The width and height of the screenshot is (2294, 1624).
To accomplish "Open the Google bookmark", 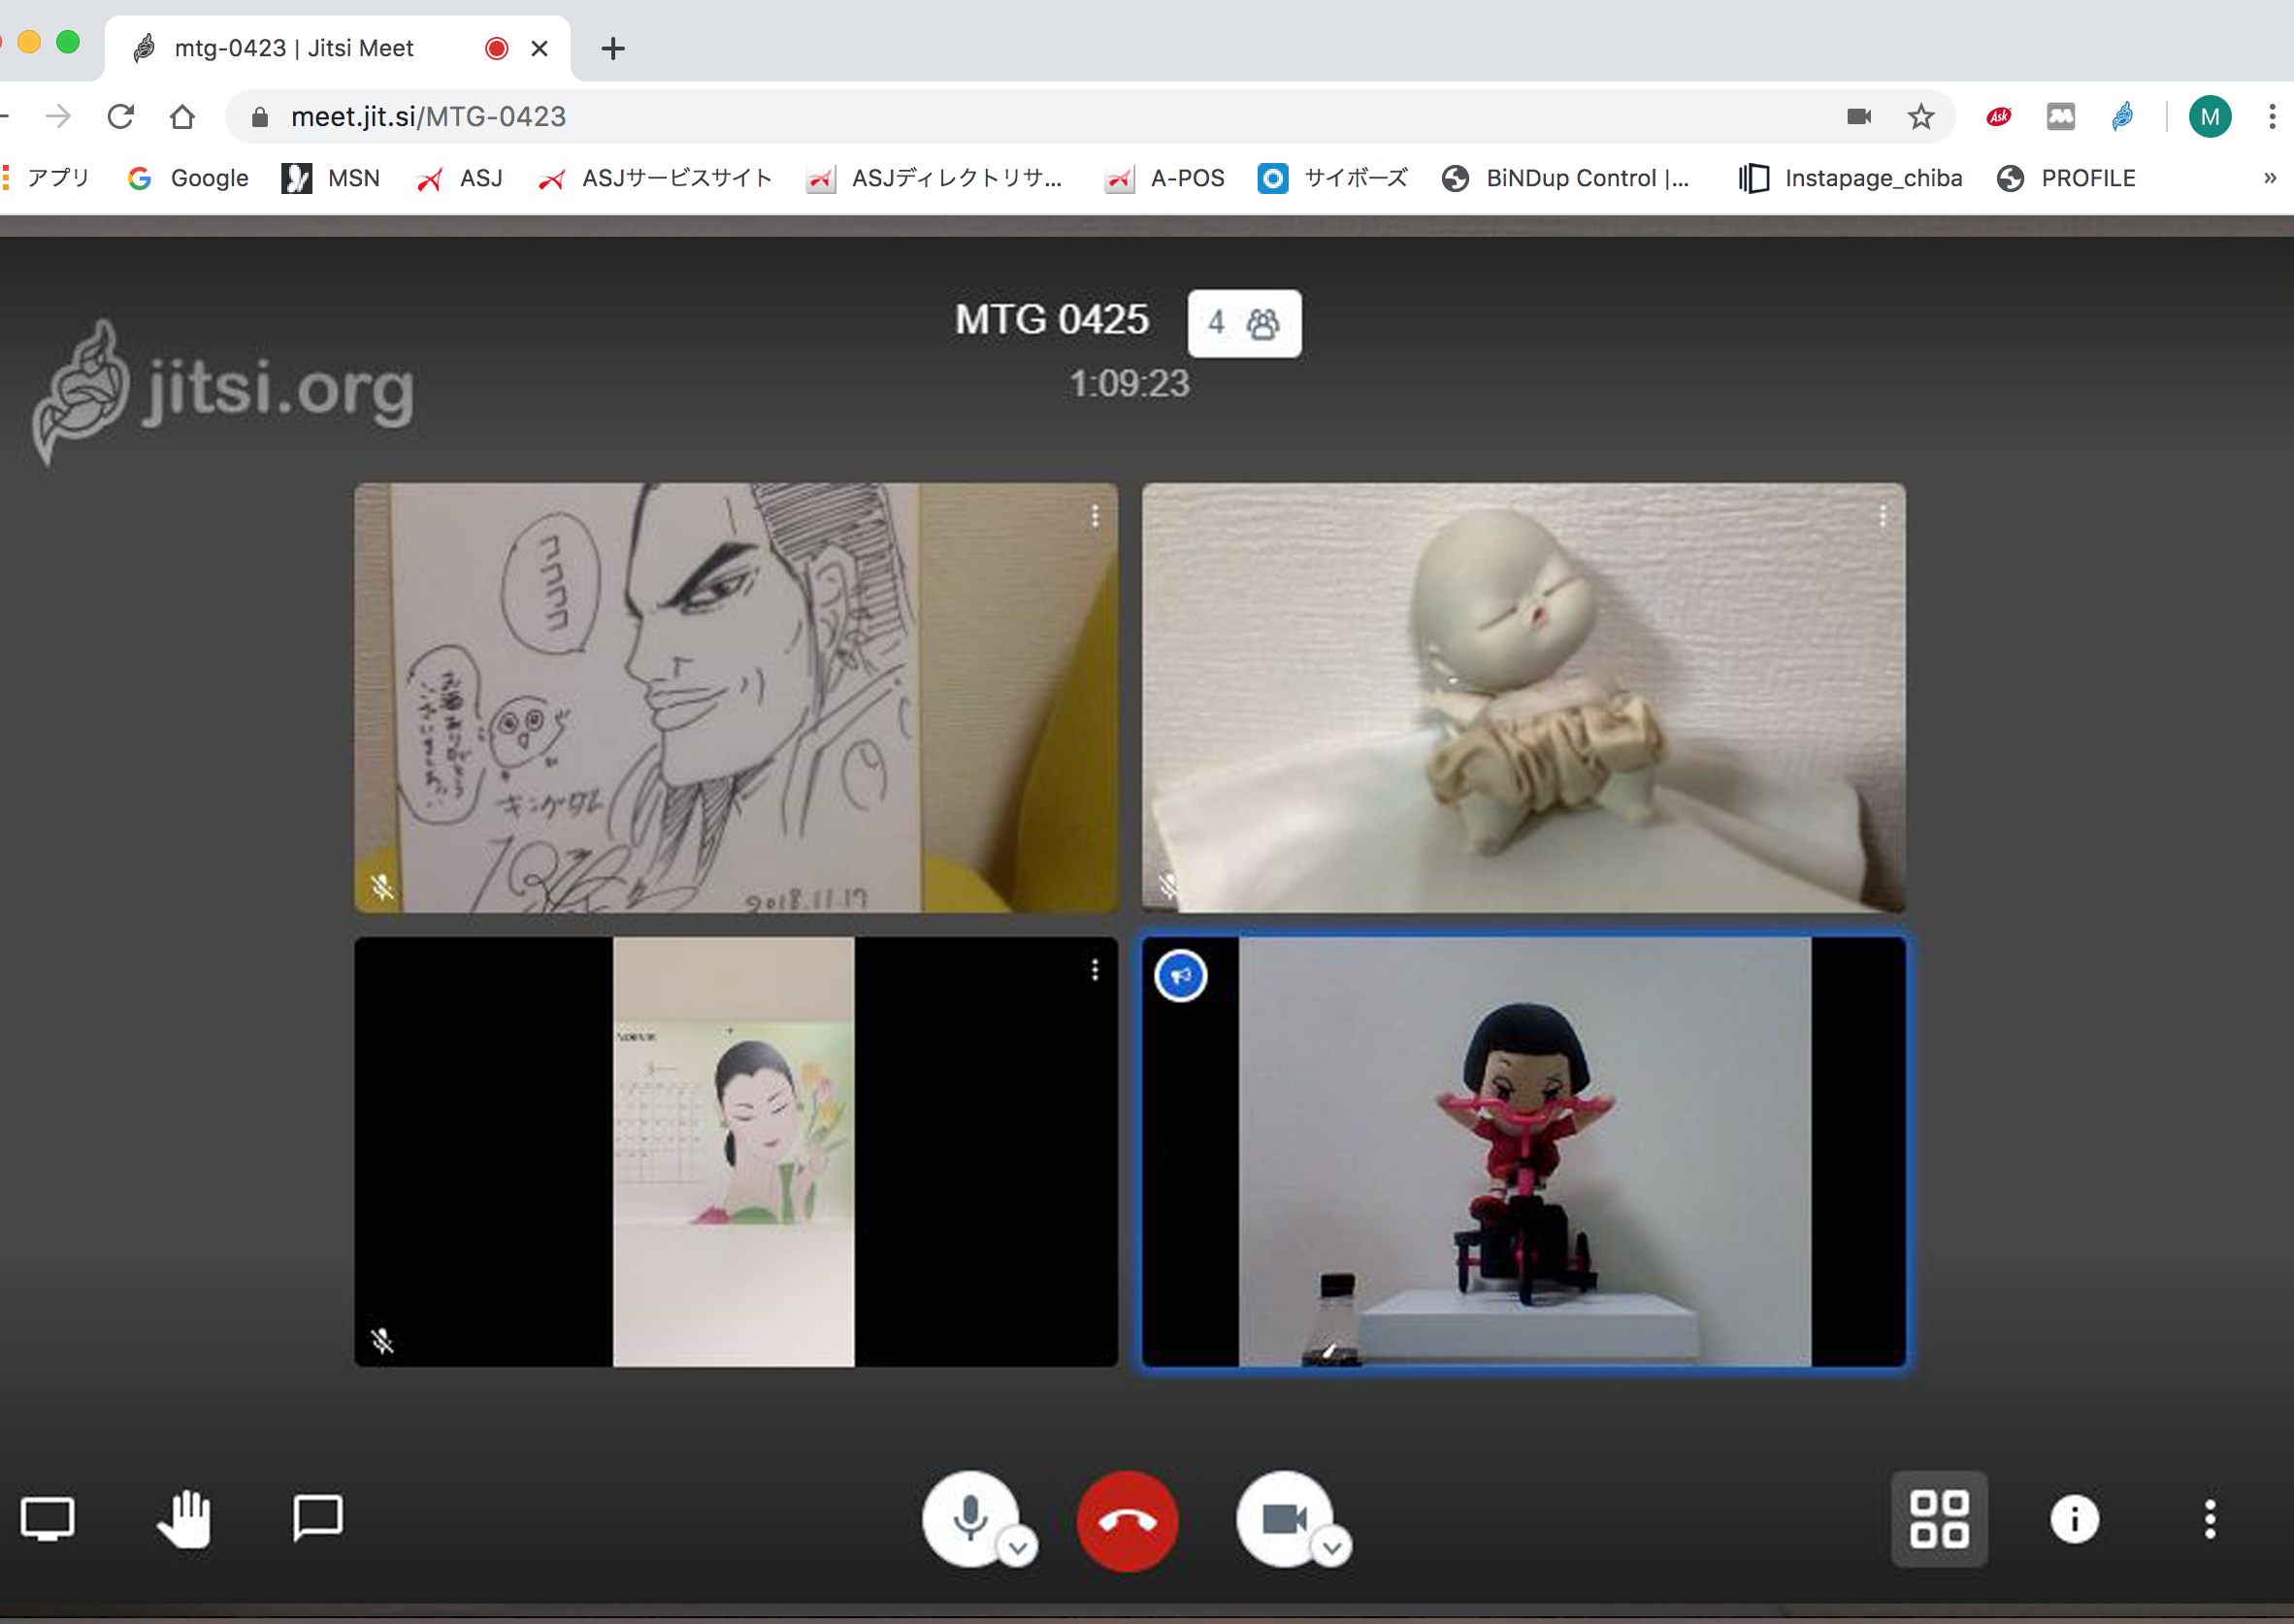I will click(188, 178).
